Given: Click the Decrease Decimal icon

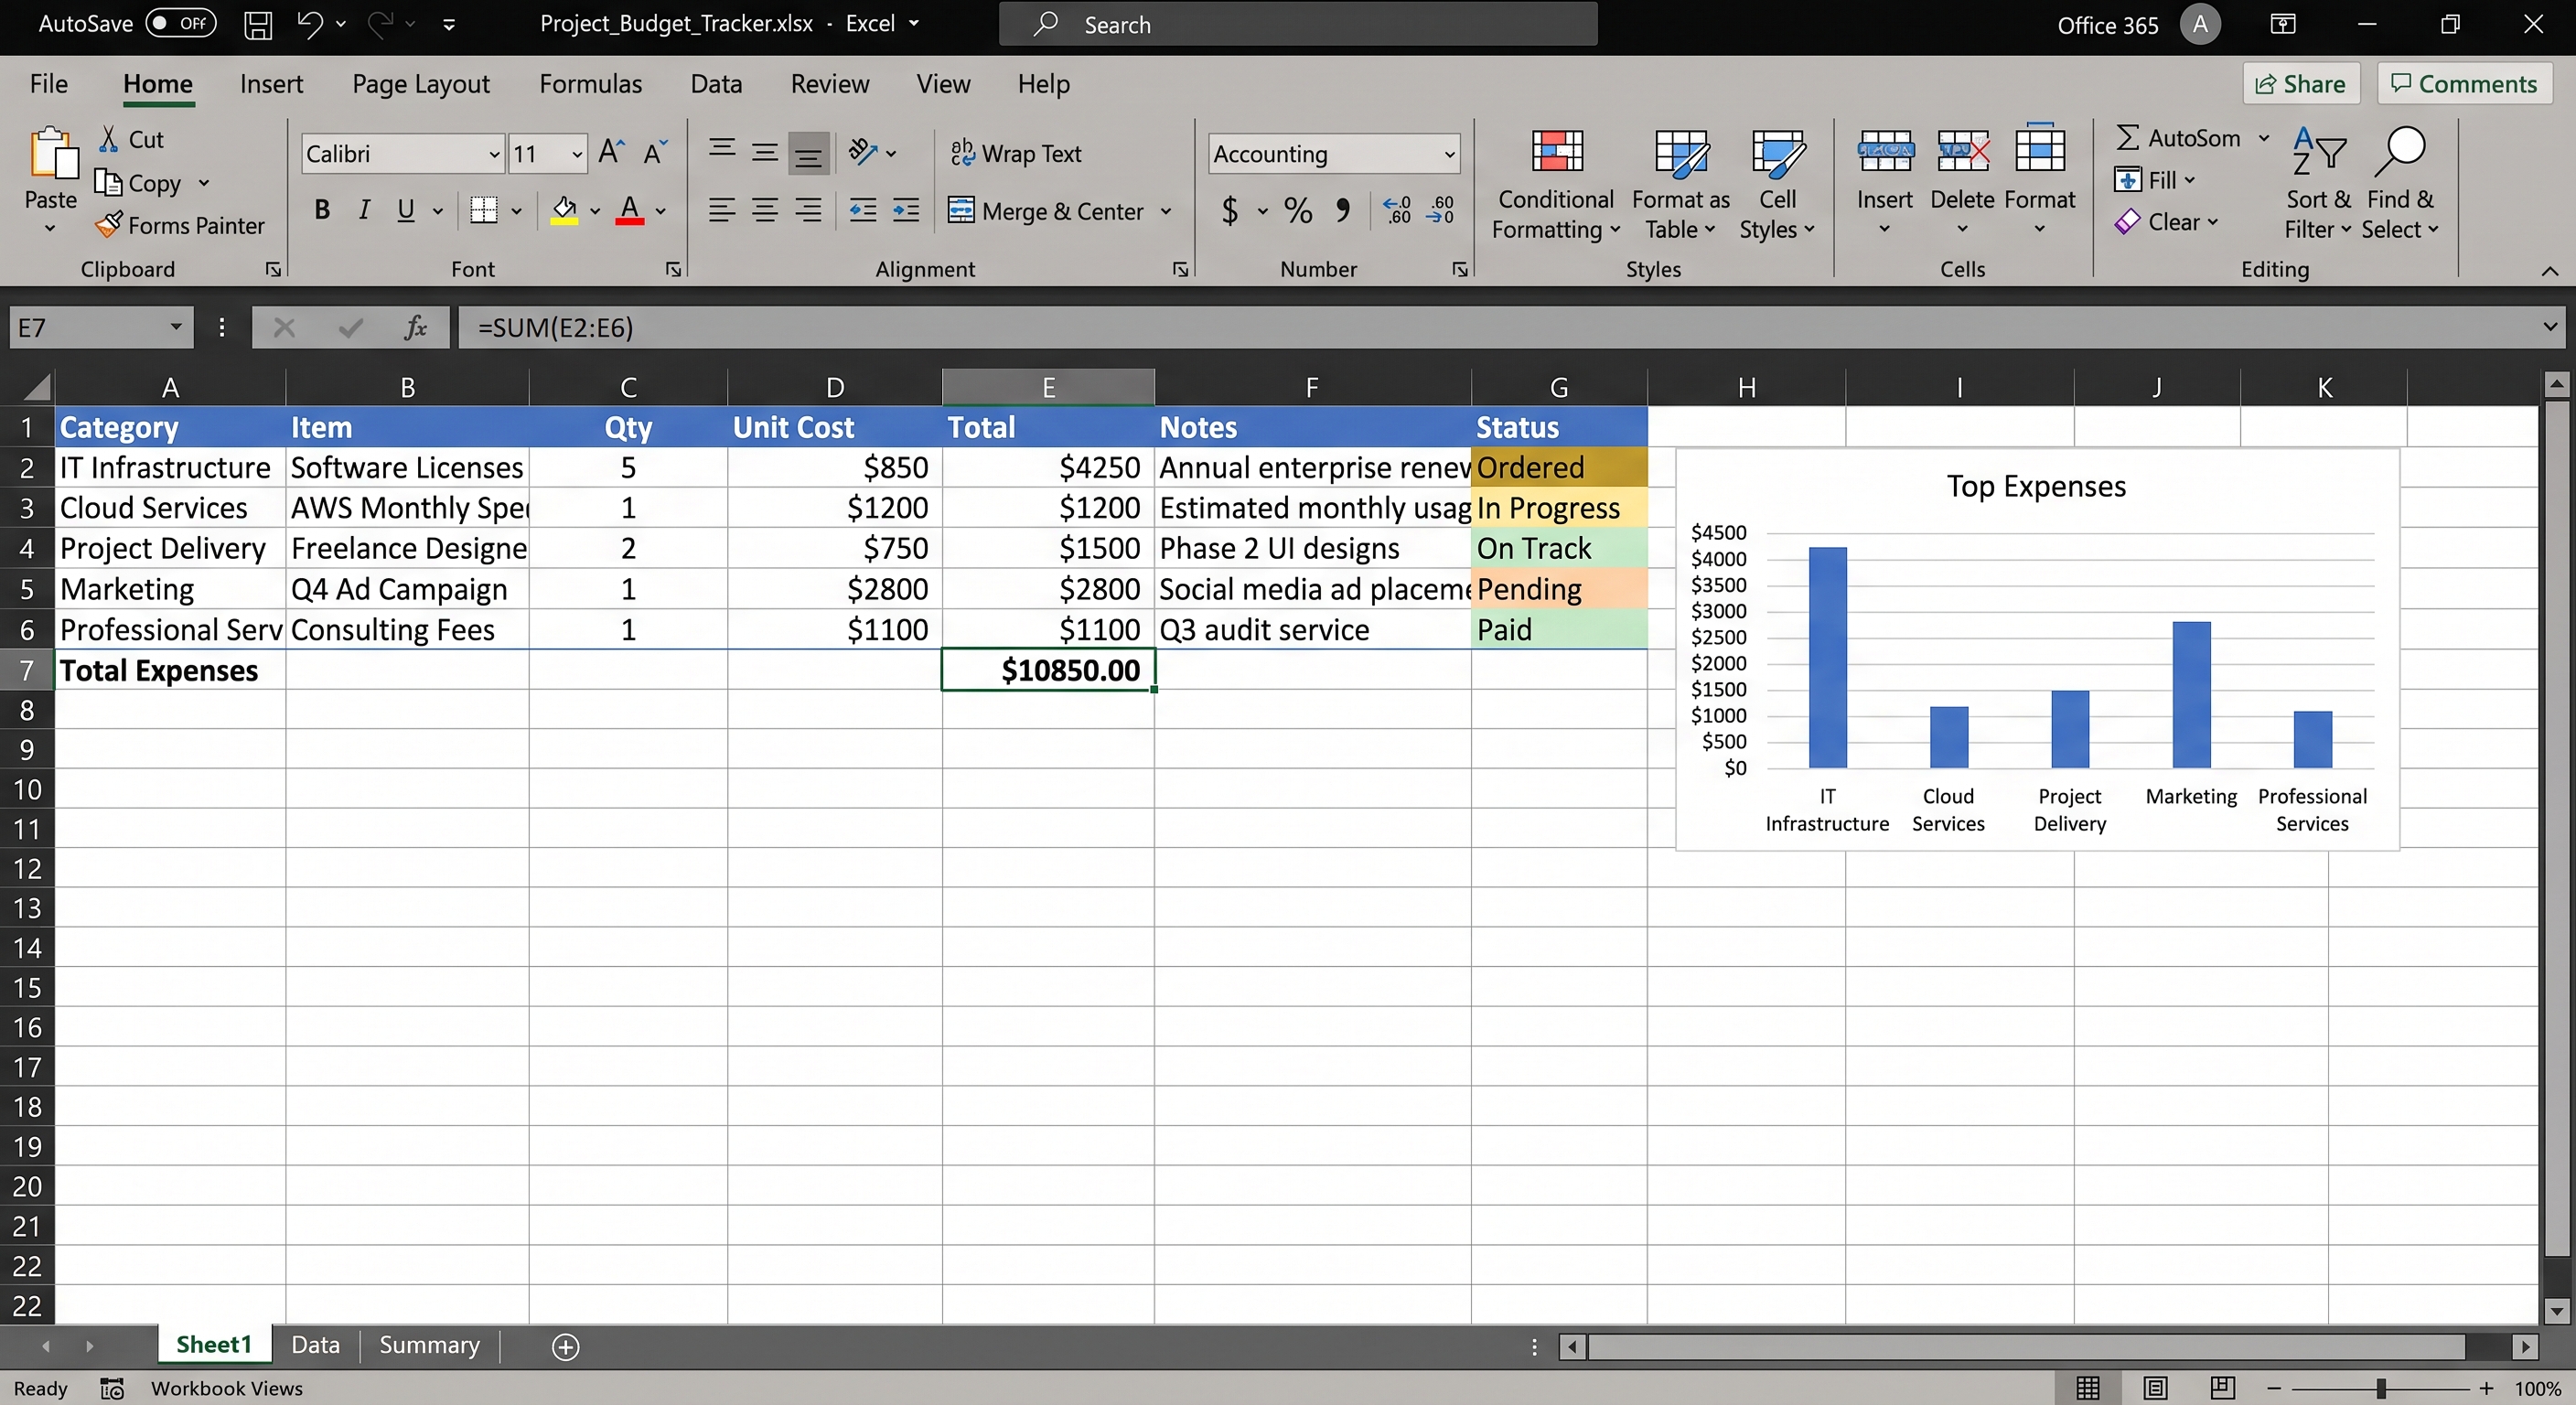Looking at the screenshot, I should tap(1441, 210).
